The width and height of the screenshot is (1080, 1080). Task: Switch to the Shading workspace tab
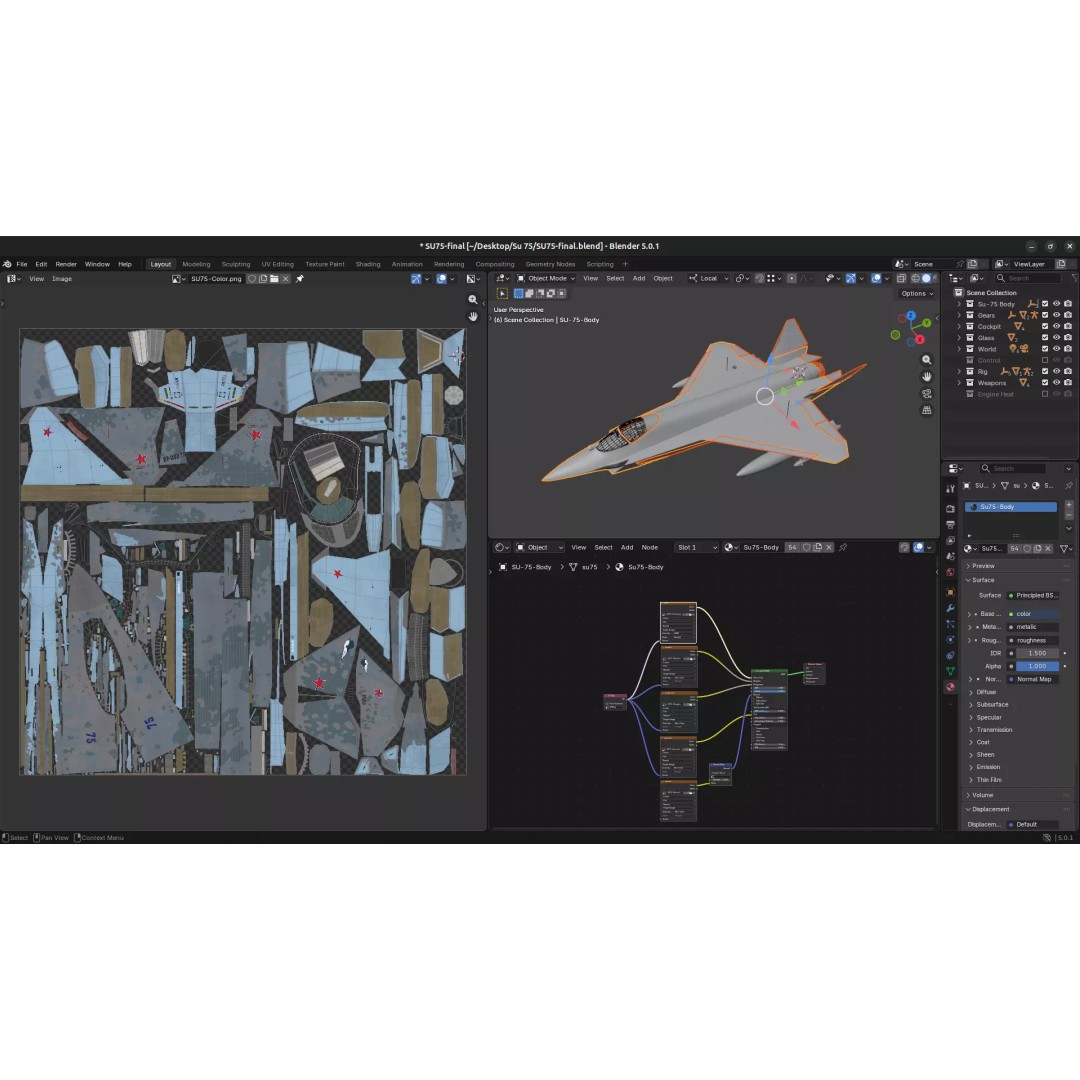368,264
